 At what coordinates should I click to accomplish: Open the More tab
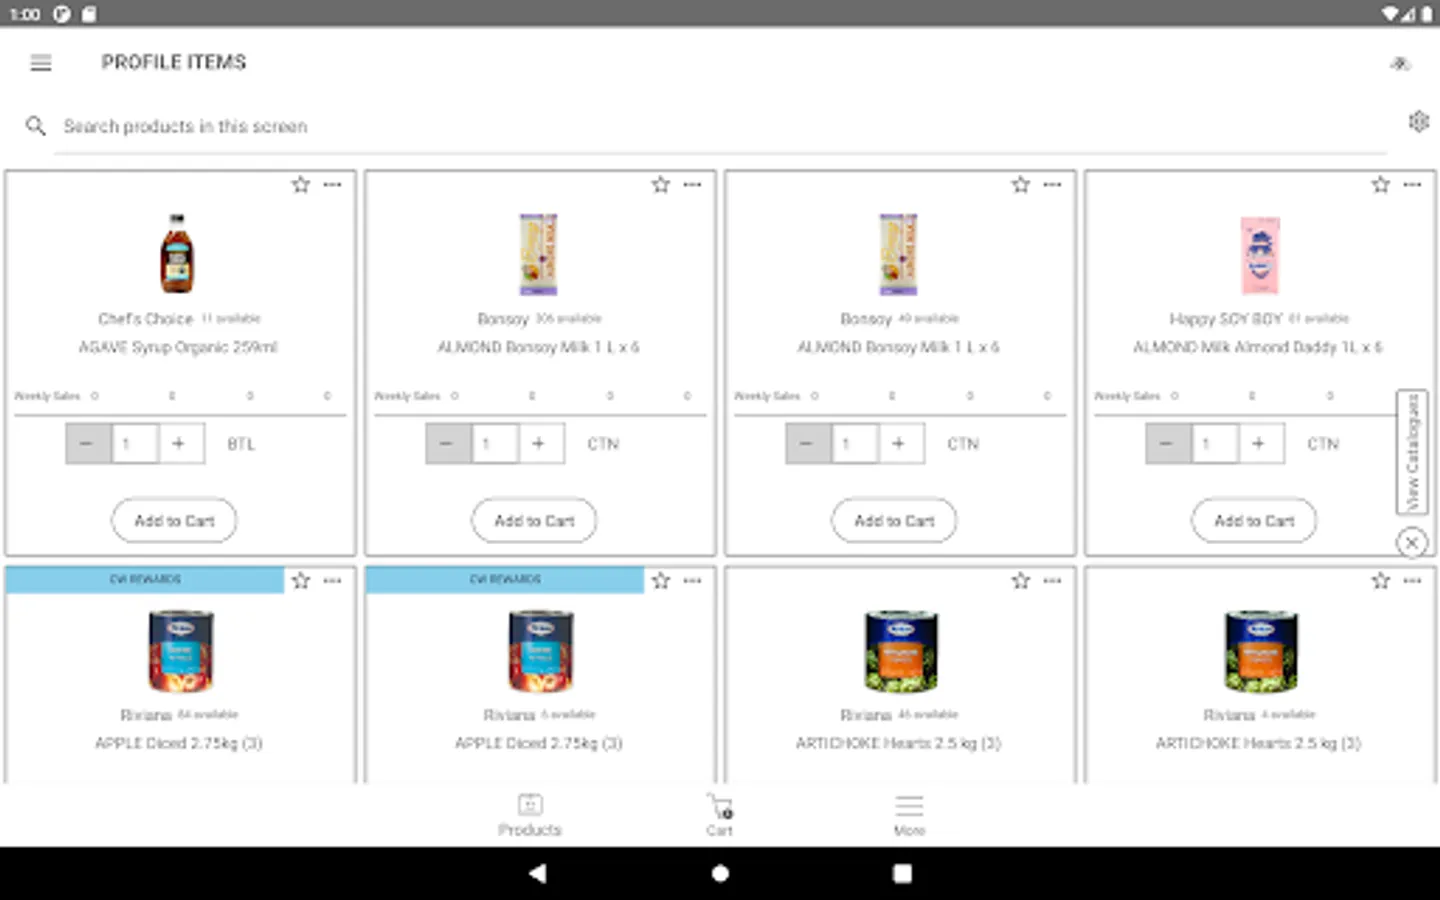click(x=909, y=814)
